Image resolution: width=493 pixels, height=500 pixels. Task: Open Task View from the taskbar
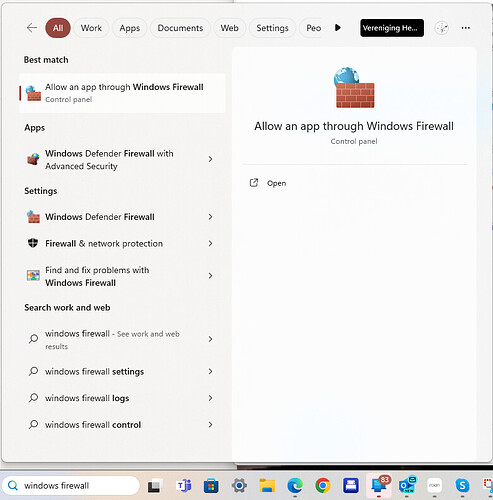click(x=155, y=486)
